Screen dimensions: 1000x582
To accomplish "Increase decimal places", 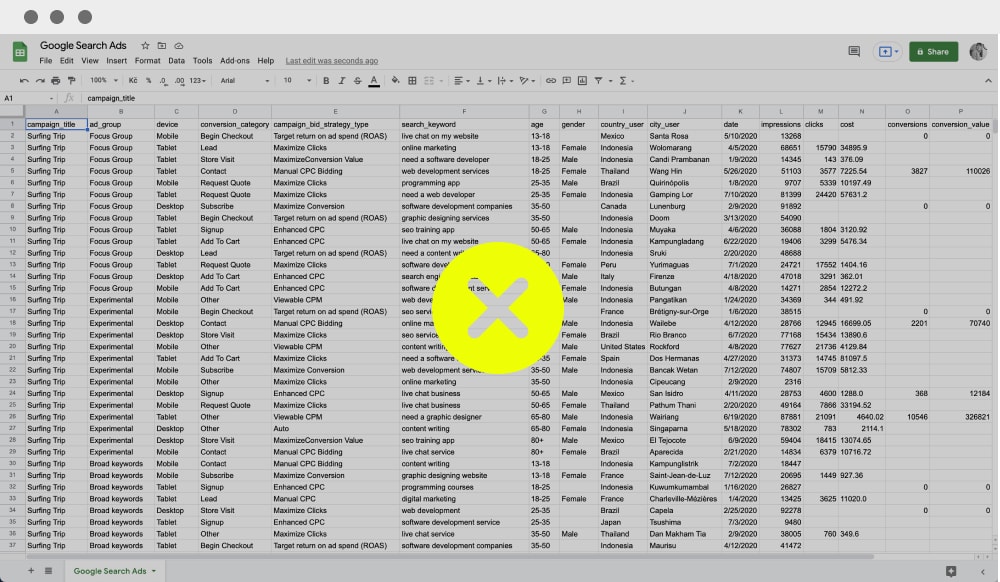I will click(179, 81).
